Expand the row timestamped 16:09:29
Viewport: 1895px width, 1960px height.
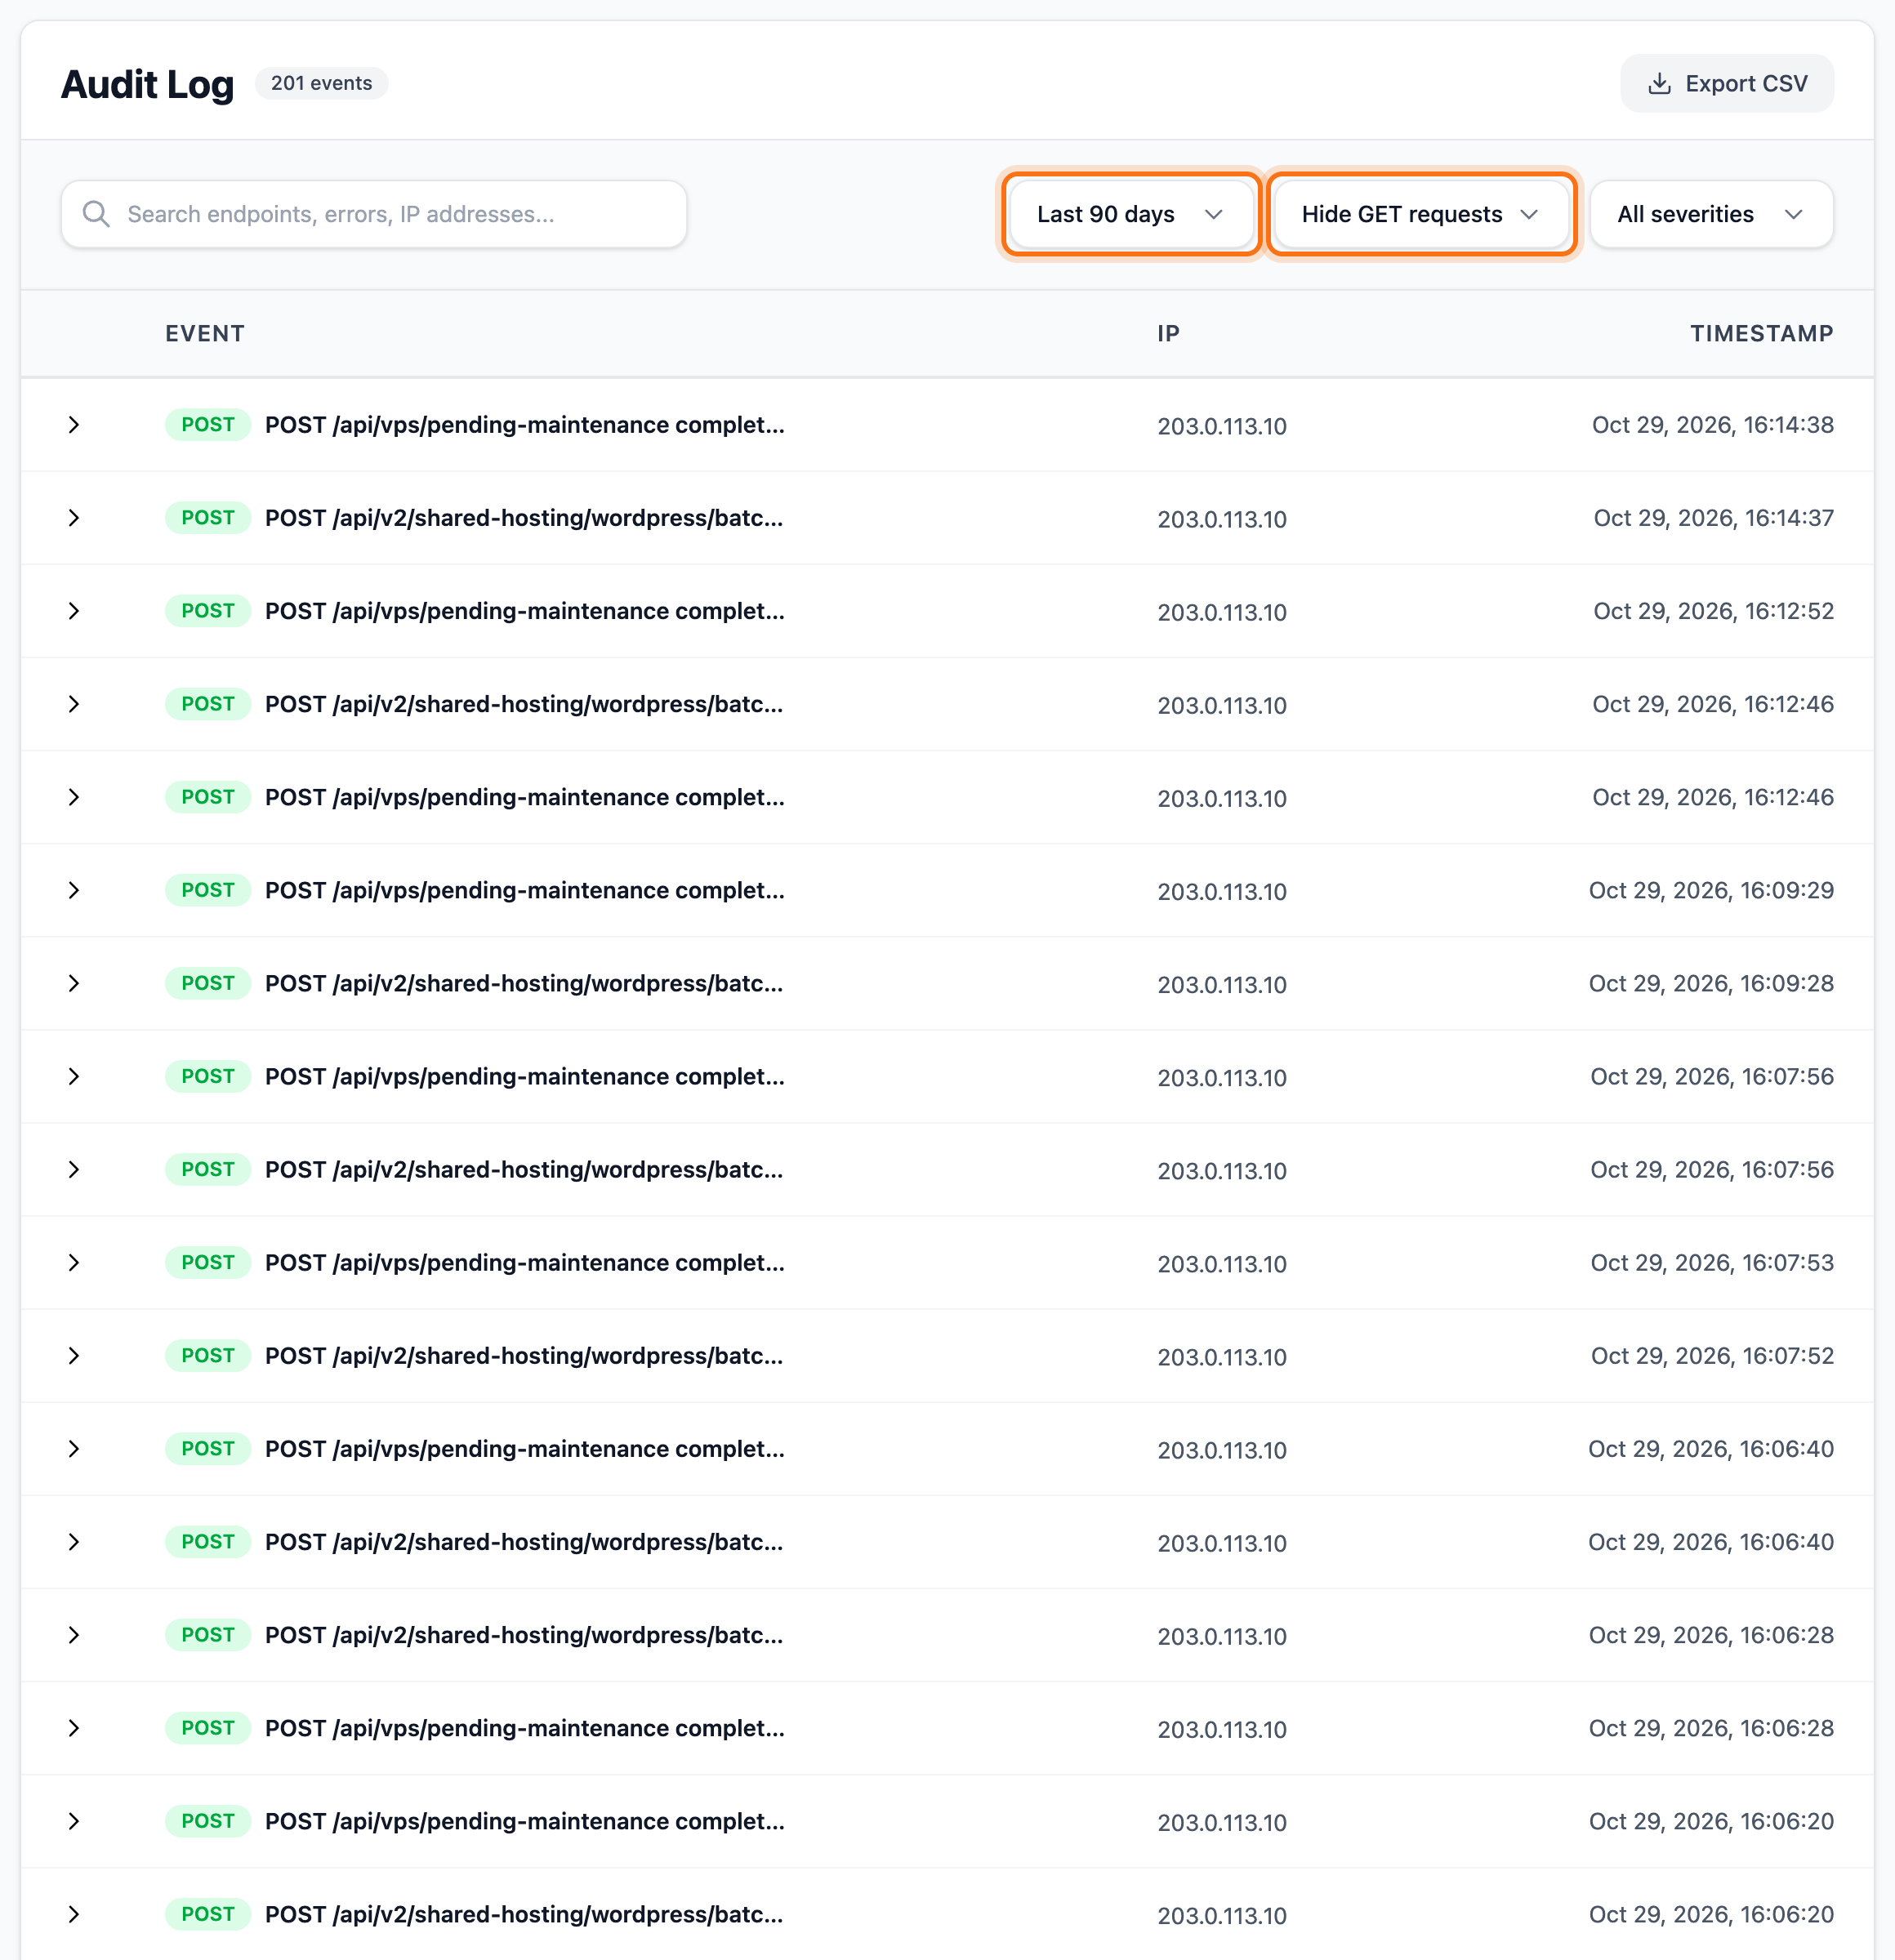click(74, 890)
